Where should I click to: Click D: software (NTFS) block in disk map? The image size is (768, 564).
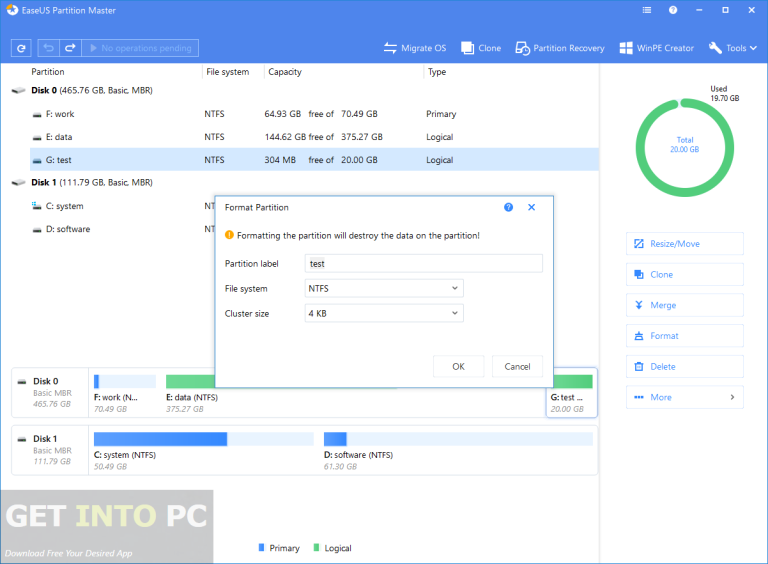(458, 450)
